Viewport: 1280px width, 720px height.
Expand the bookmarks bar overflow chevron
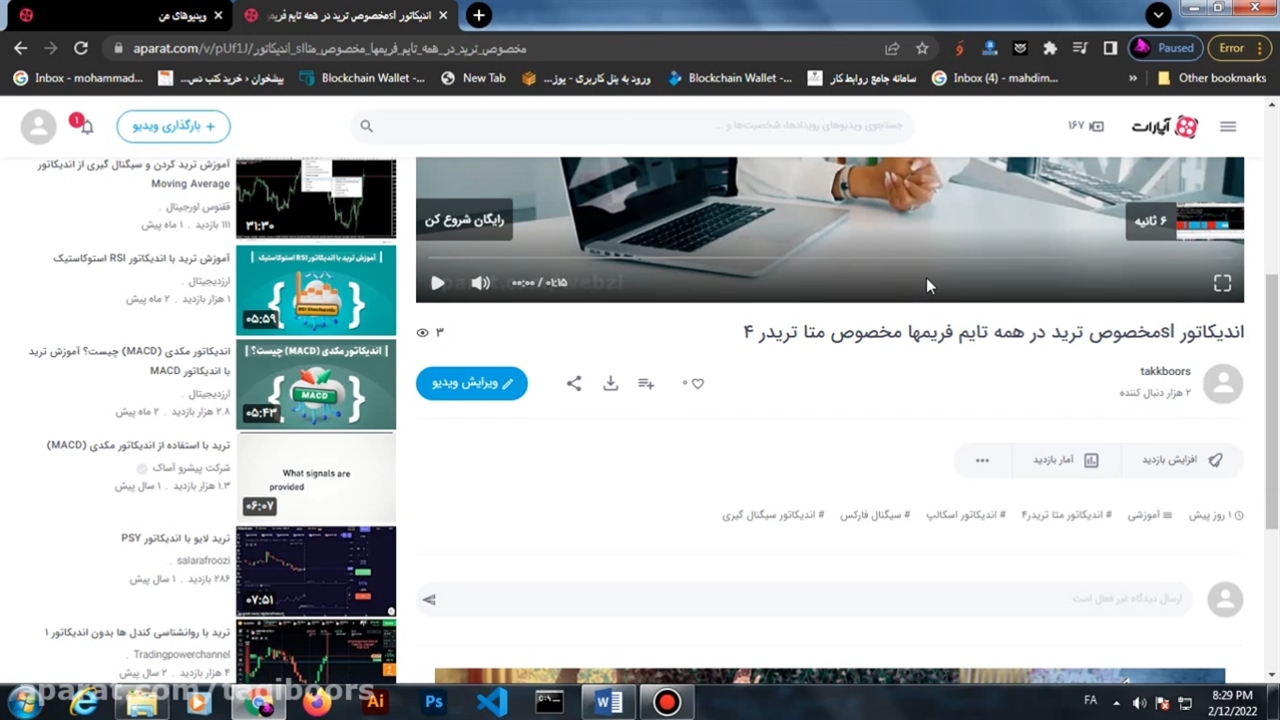click(x=1133, y=78)
